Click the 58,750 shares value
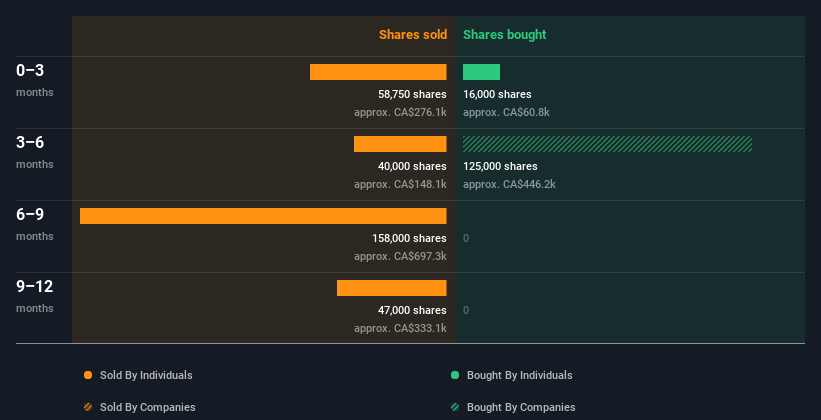The height and width of the screenshot is (420, 821). (412, 94)
